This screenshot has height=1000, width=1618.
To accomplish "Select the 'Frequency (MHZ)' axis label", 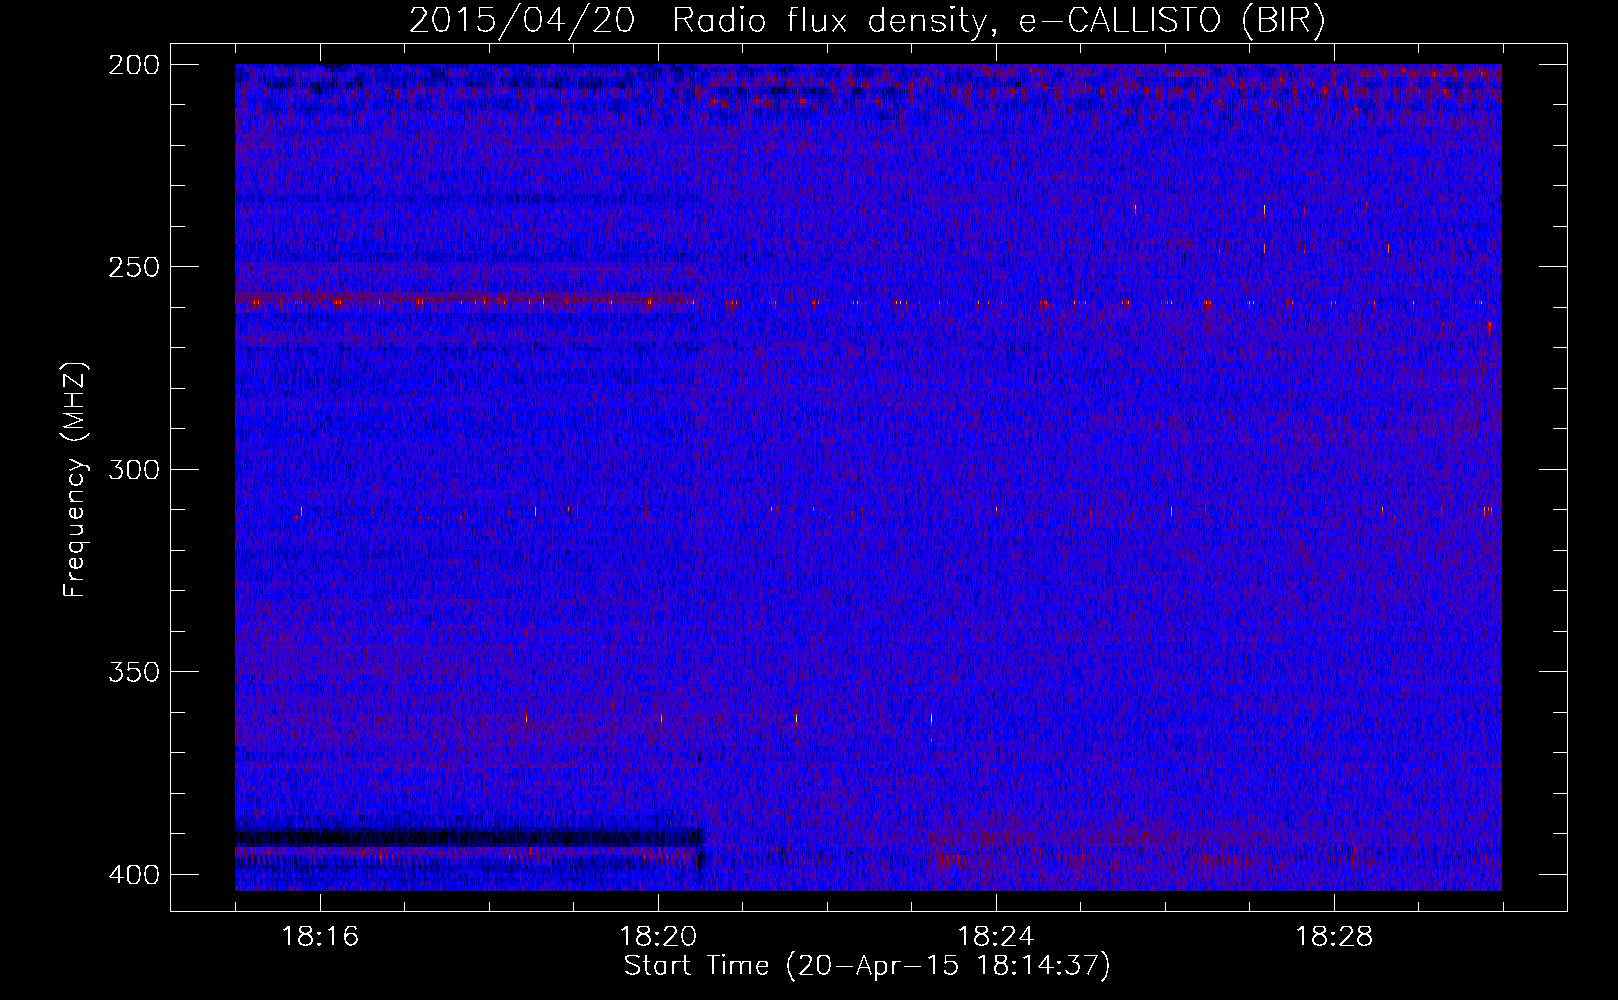I will pyautogui.click(x=75, y=479).
